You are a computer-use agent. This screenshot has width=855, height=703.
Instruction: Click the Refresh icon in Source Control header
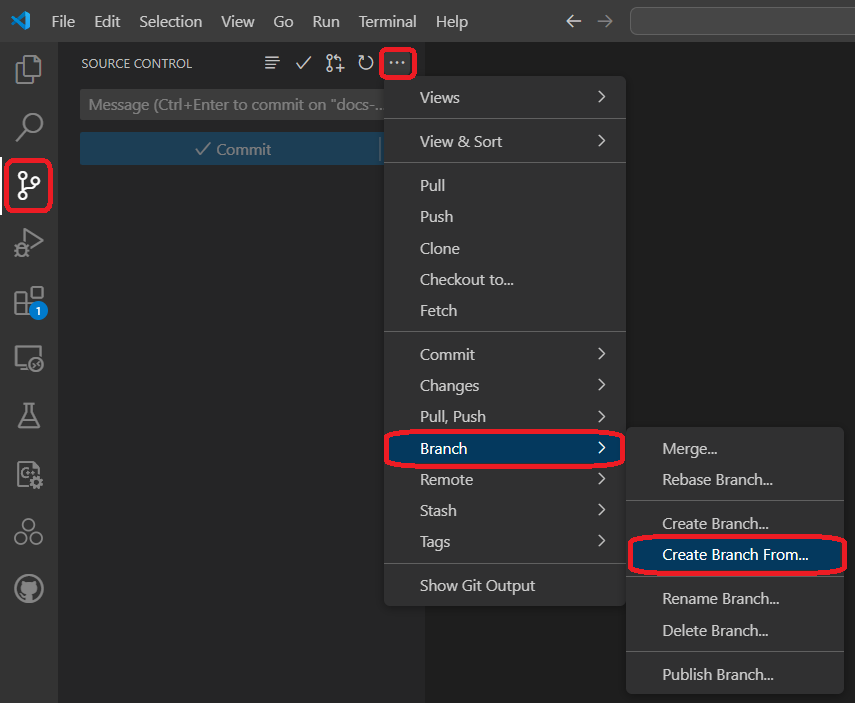366,63
